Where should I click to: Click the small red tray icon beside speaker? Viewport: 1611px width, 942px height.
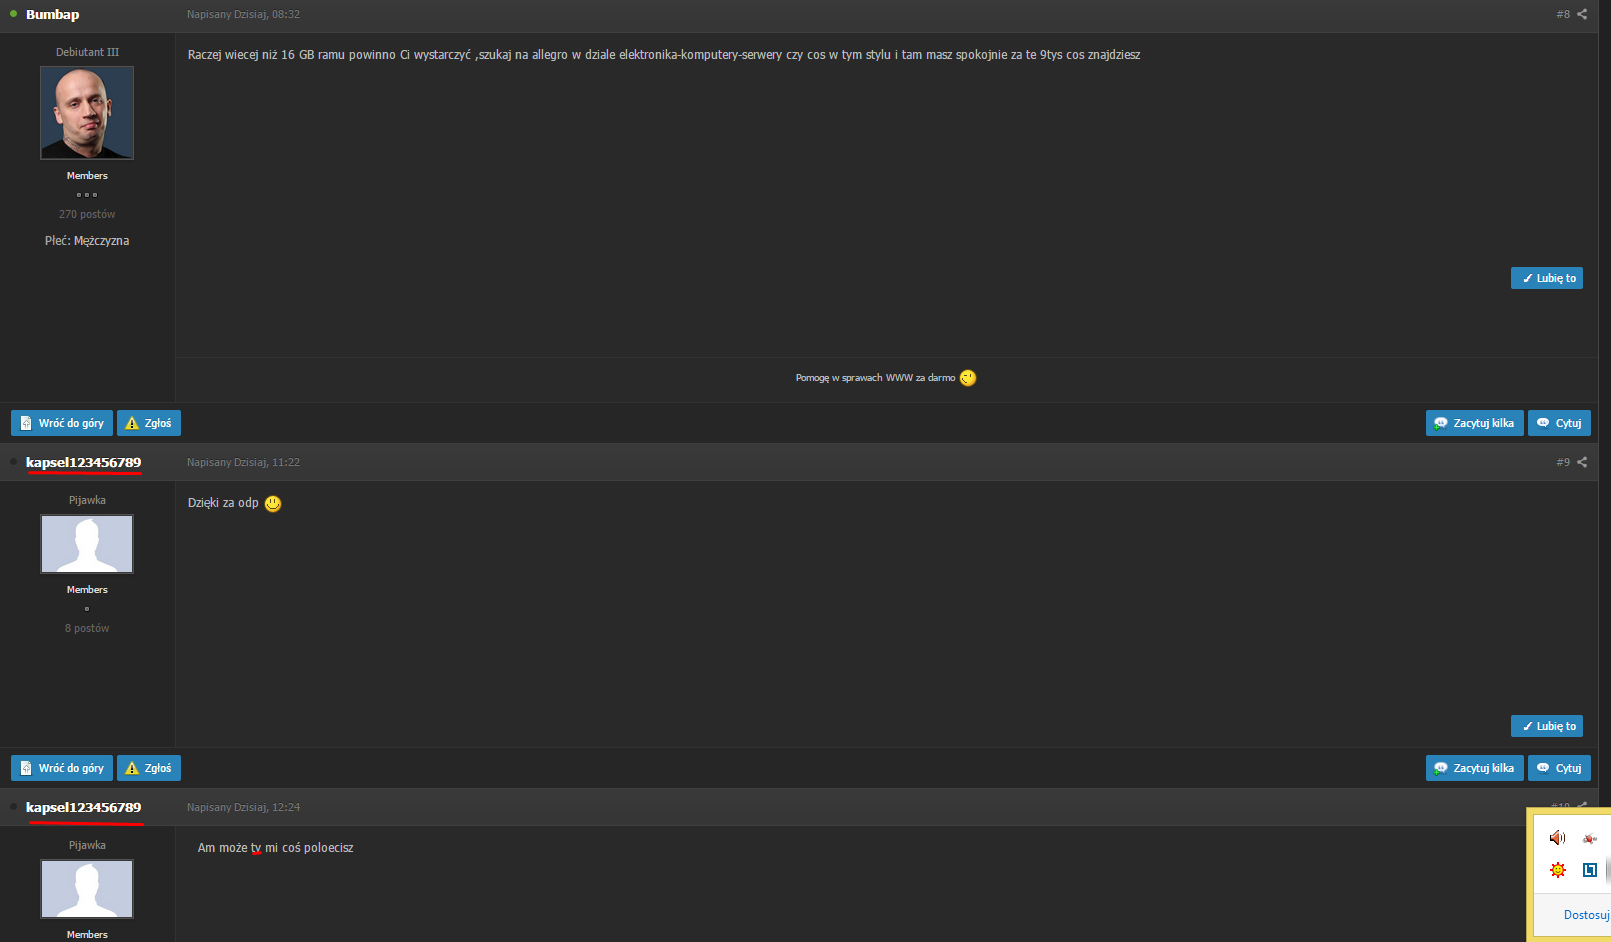pyautogui.click(x=1590, y=839)
